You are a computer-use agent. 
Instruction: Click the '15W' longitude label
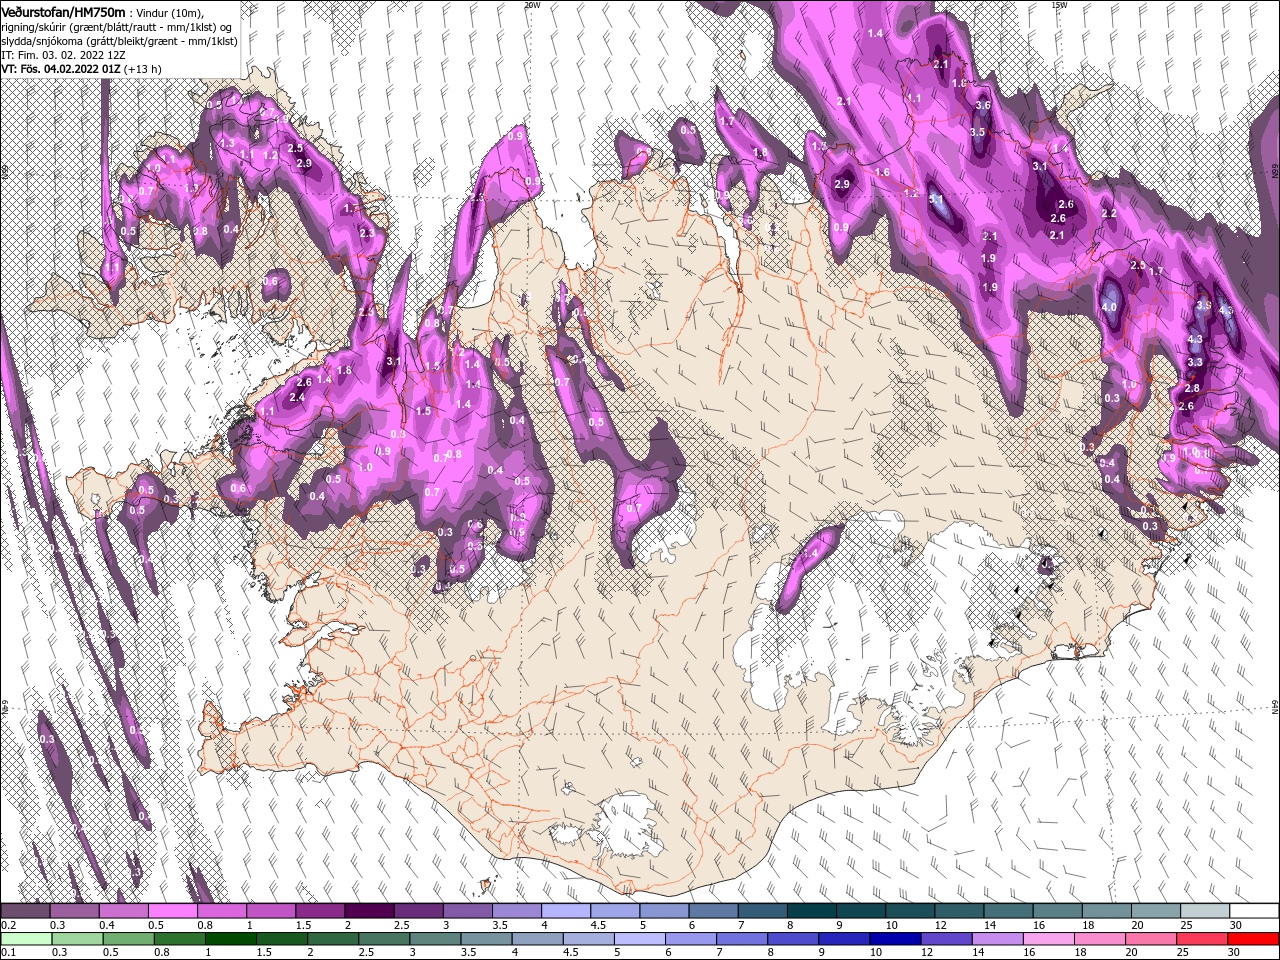[1060, 5]
